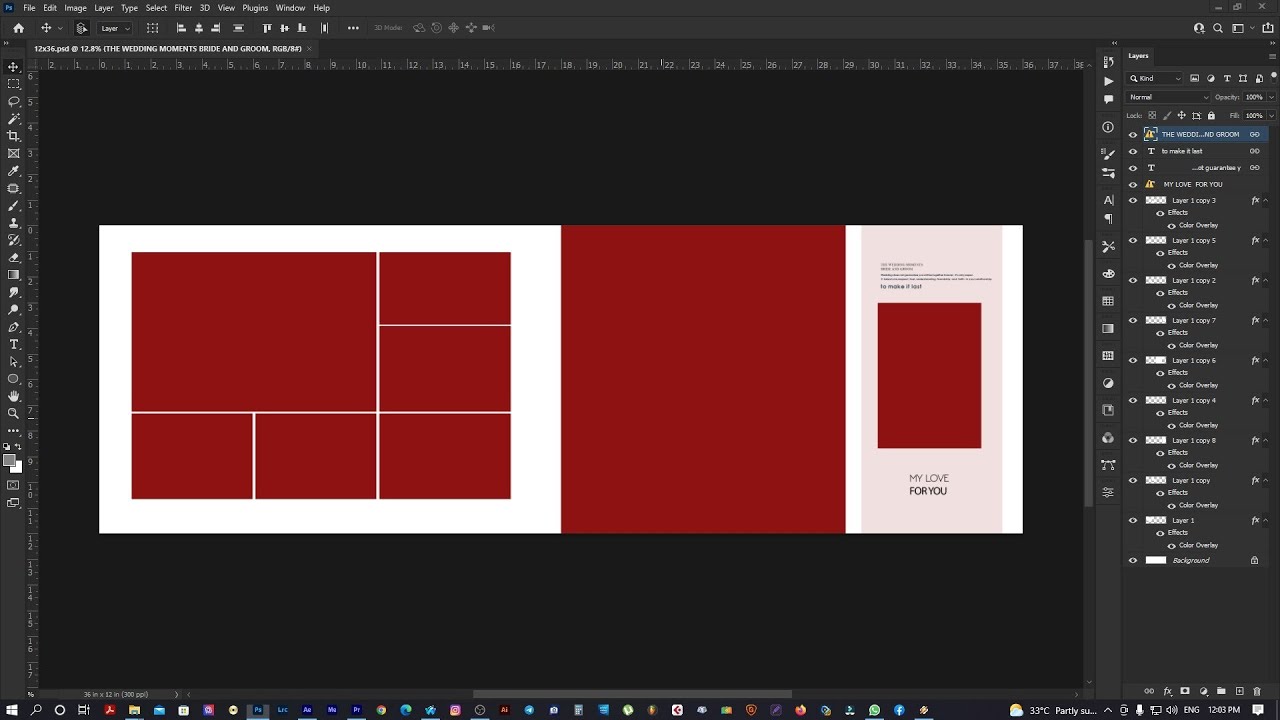Open the Character panel icon
This screenshot has height=720, width=1280.
coord(1108,200)
